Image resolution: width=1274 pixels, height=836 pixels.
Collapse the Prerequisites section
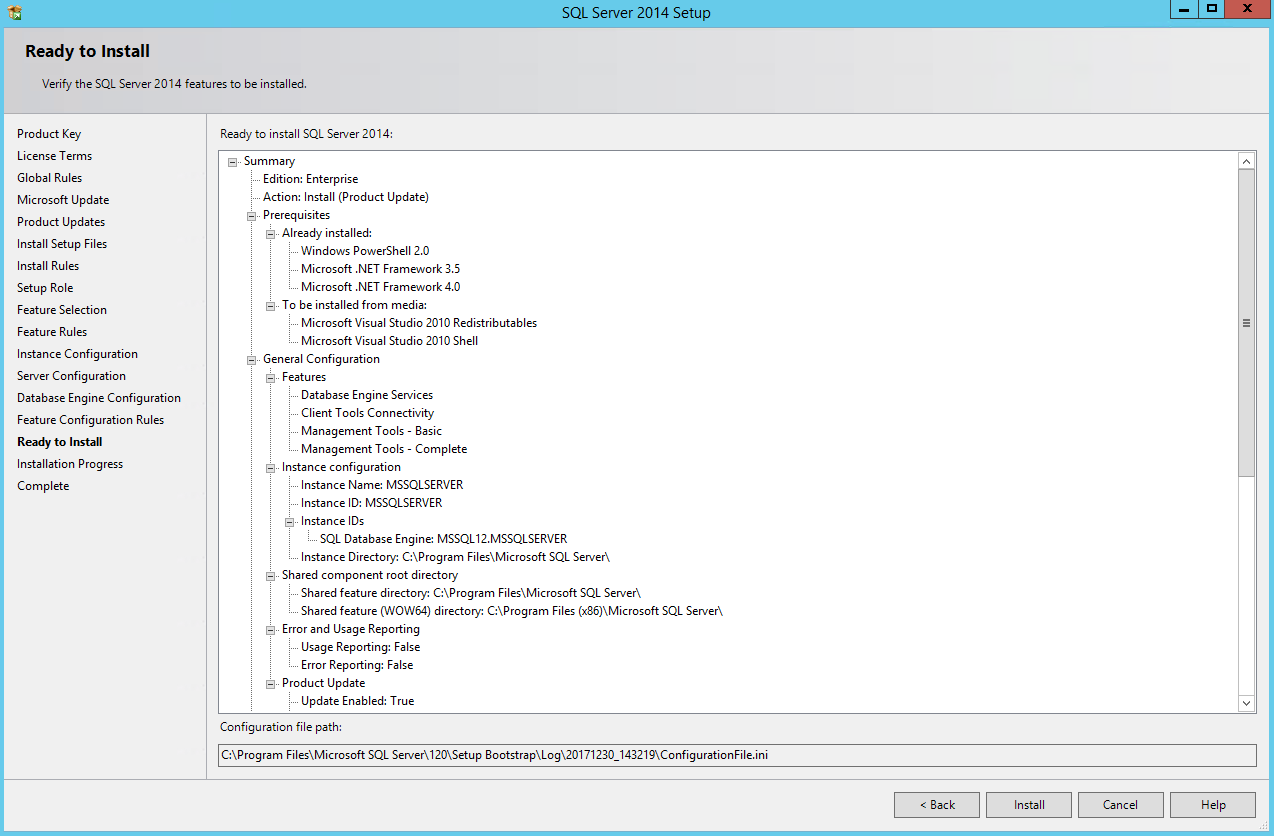click(251, 215)
